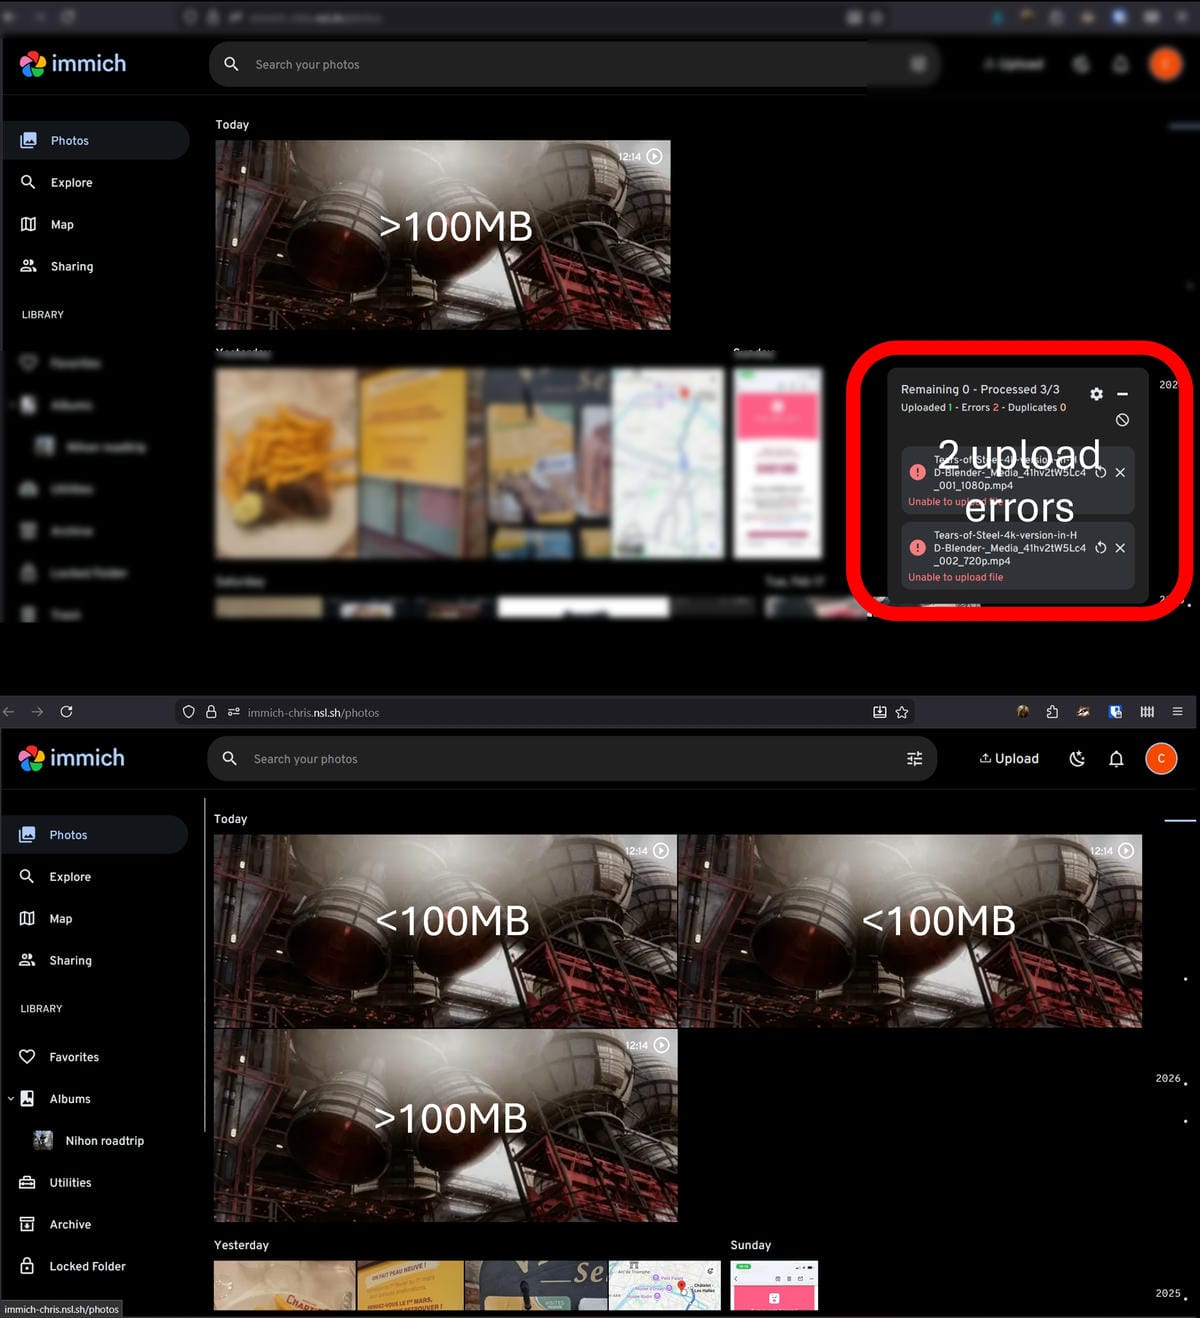Jump to 2025 on the timeline scrubber
Viewport: 1200px width, 1318px height.
point(1168,1293)
